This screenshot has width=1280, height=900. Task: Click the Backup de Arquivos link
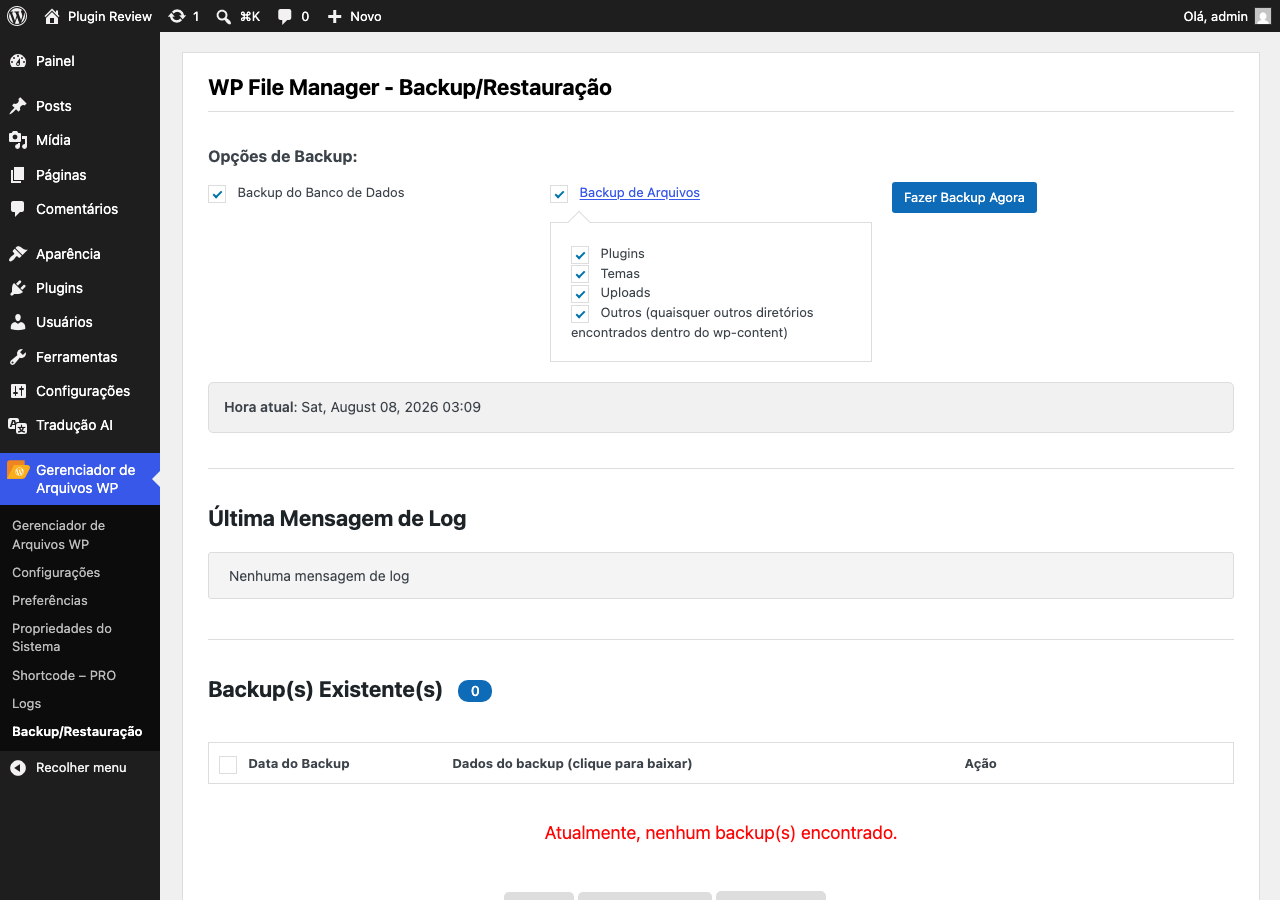tap(640, 193)
